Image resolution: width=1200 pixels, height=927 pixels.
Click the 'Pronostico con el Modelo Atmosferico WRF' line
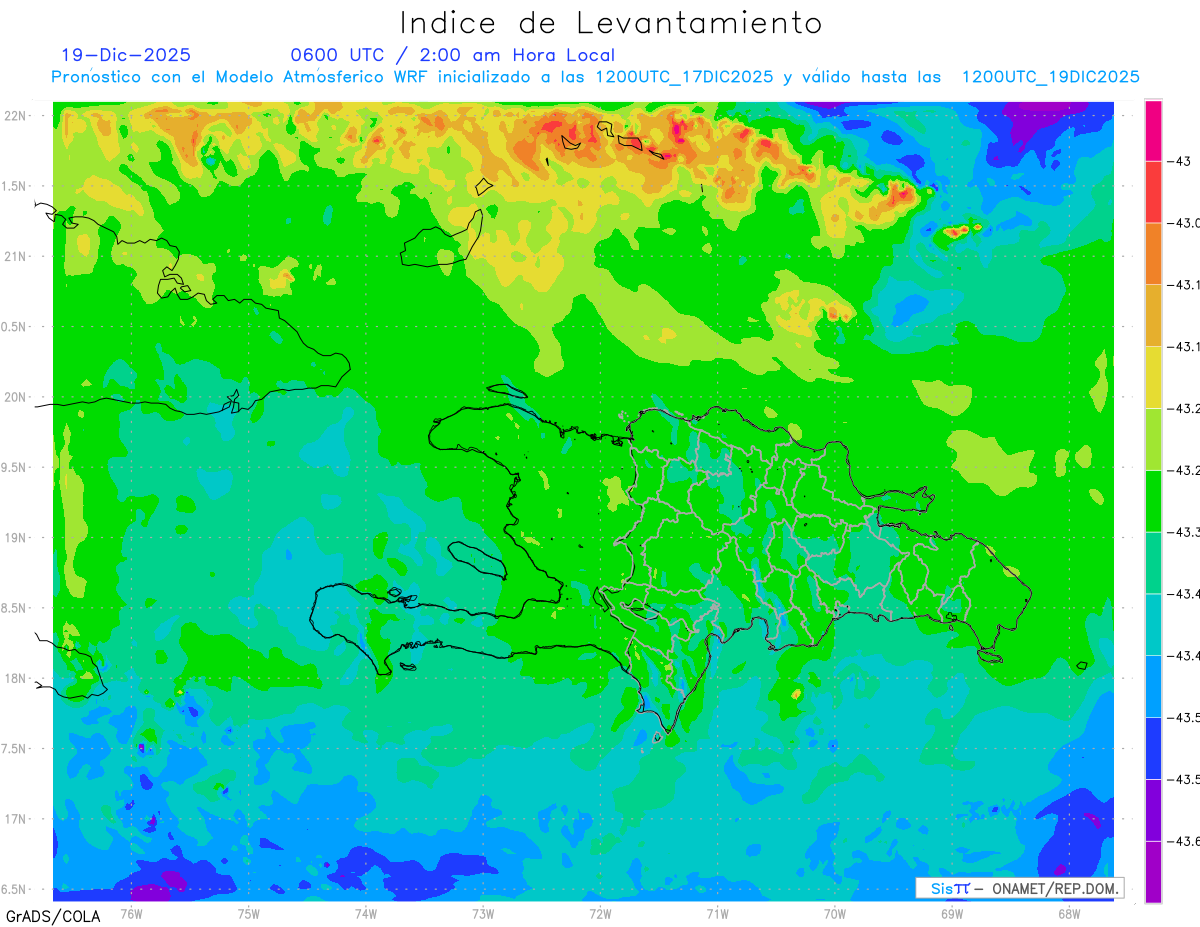[x=595, y=77]
